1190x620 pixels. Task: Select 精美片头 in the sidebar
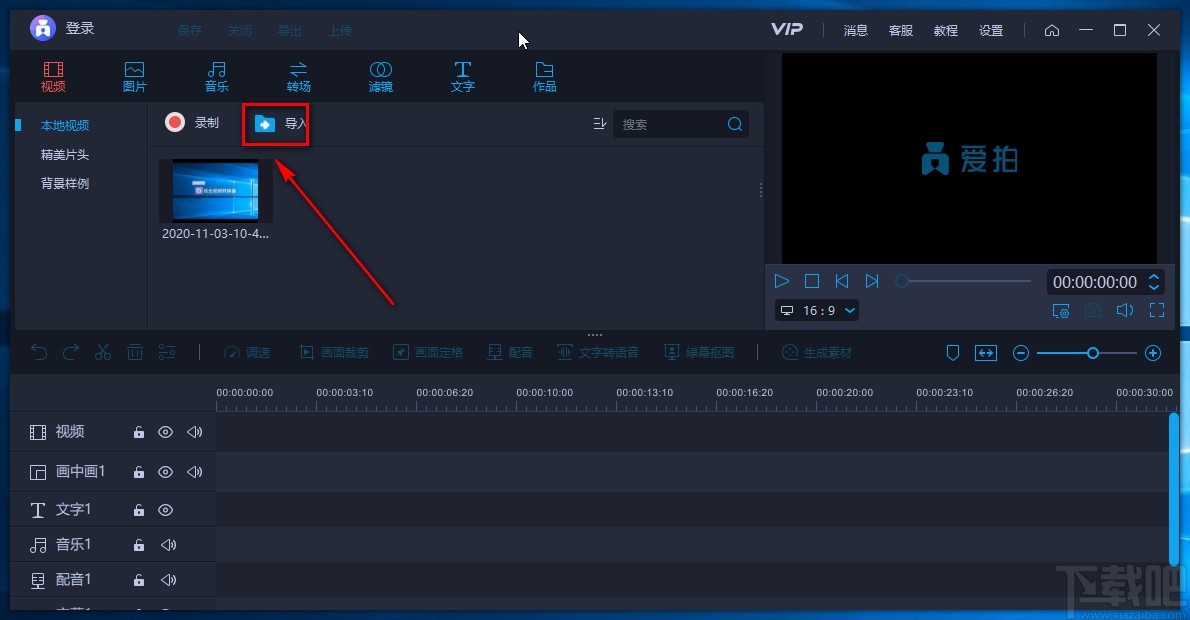pyautogui.click(x=65, y=154)
